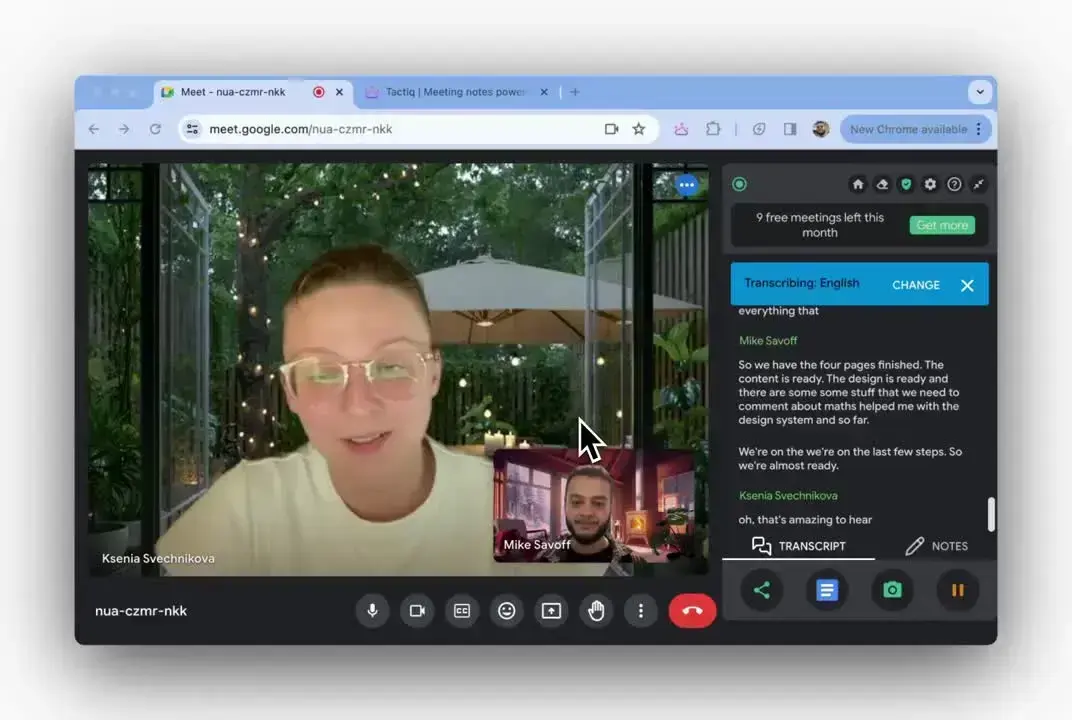The height and width of the screenshot is (720, 1072).
Task: Capture a screenshot with Tactiq camera icon
Action: click(x=892, y=590)
